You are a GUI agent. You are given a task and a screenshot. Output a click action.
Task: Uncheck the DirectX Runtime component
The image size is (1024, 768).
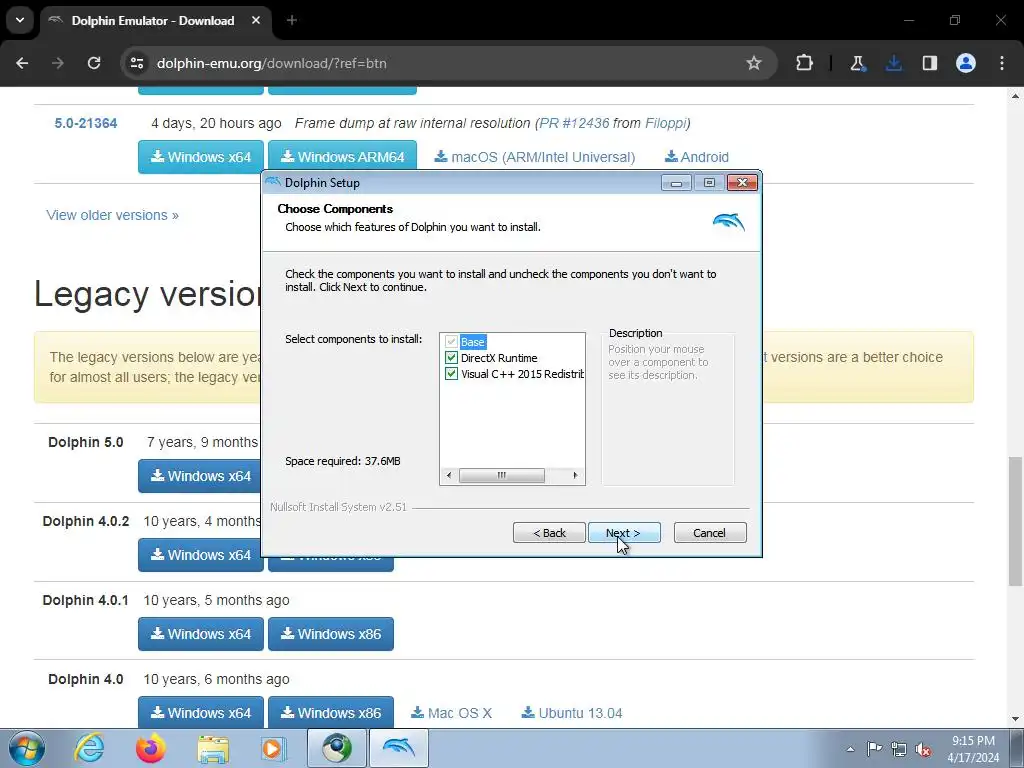pyautogui.click(x=451, y=358)
